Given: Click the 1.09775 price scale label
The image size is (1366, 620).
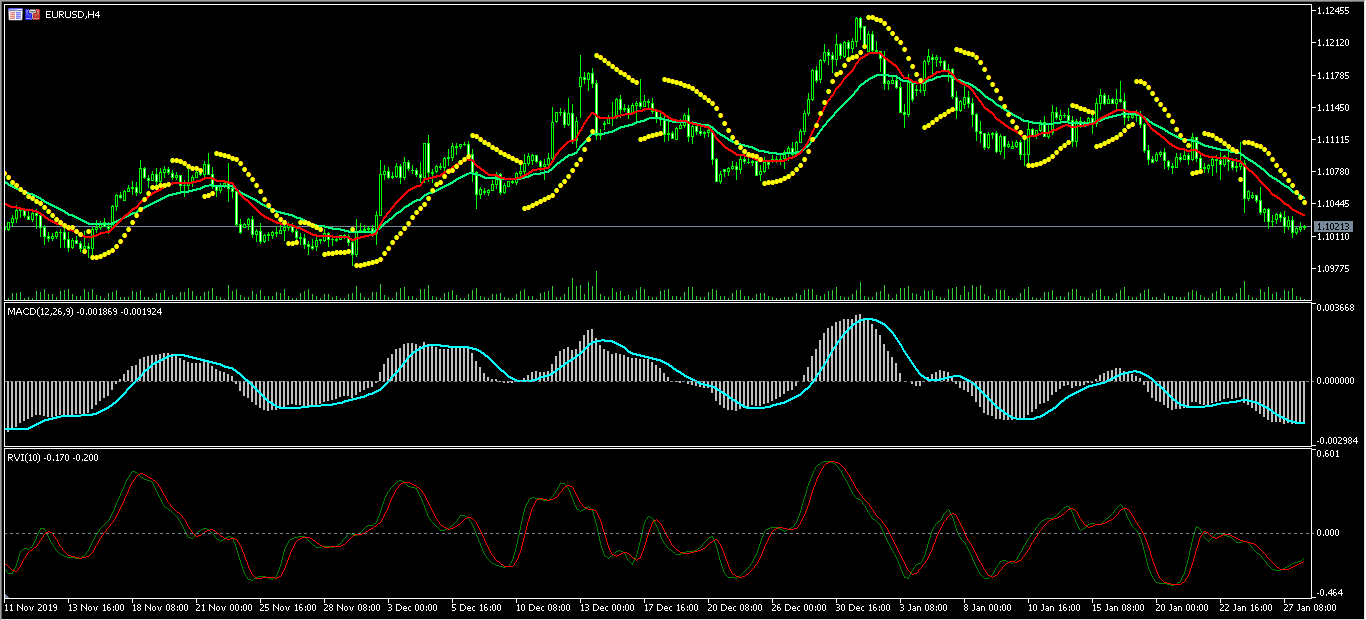Looking at the screenshot, I should click(1334, 269).
